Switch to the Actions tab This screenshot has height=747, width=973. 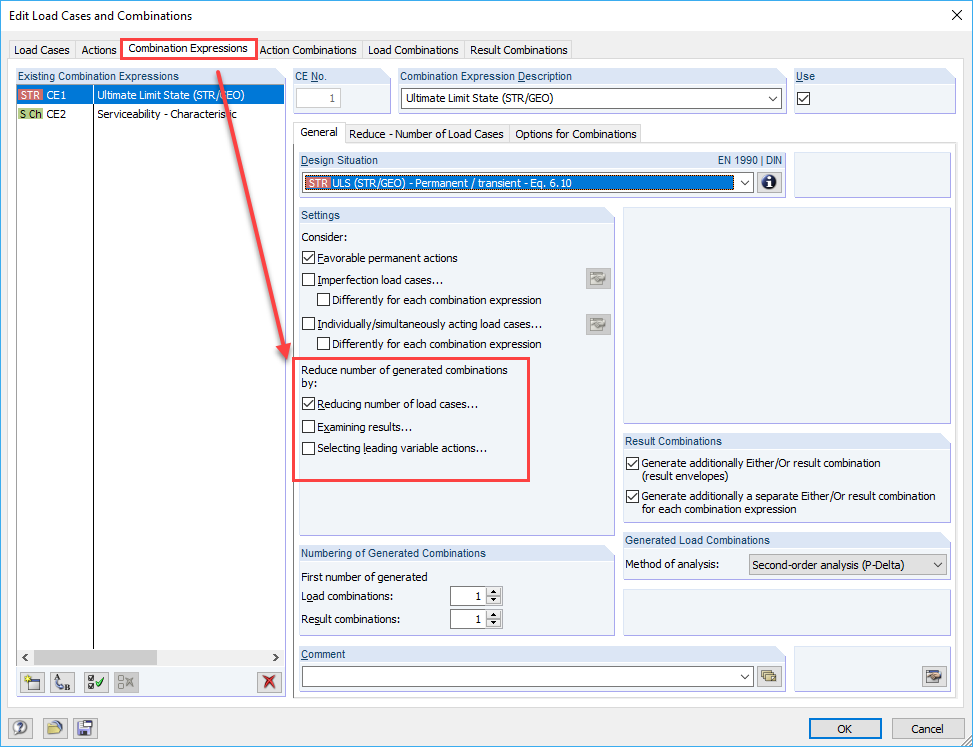(x=99, y=50)
